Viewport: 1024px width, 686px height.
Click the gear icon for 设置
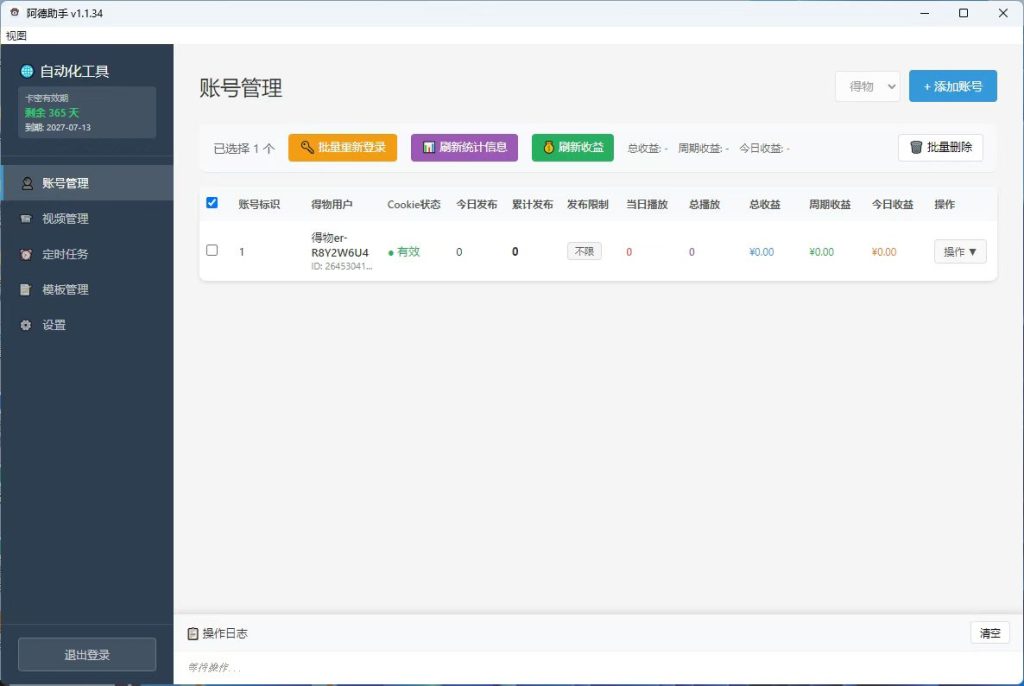click(x=25, y=325)
